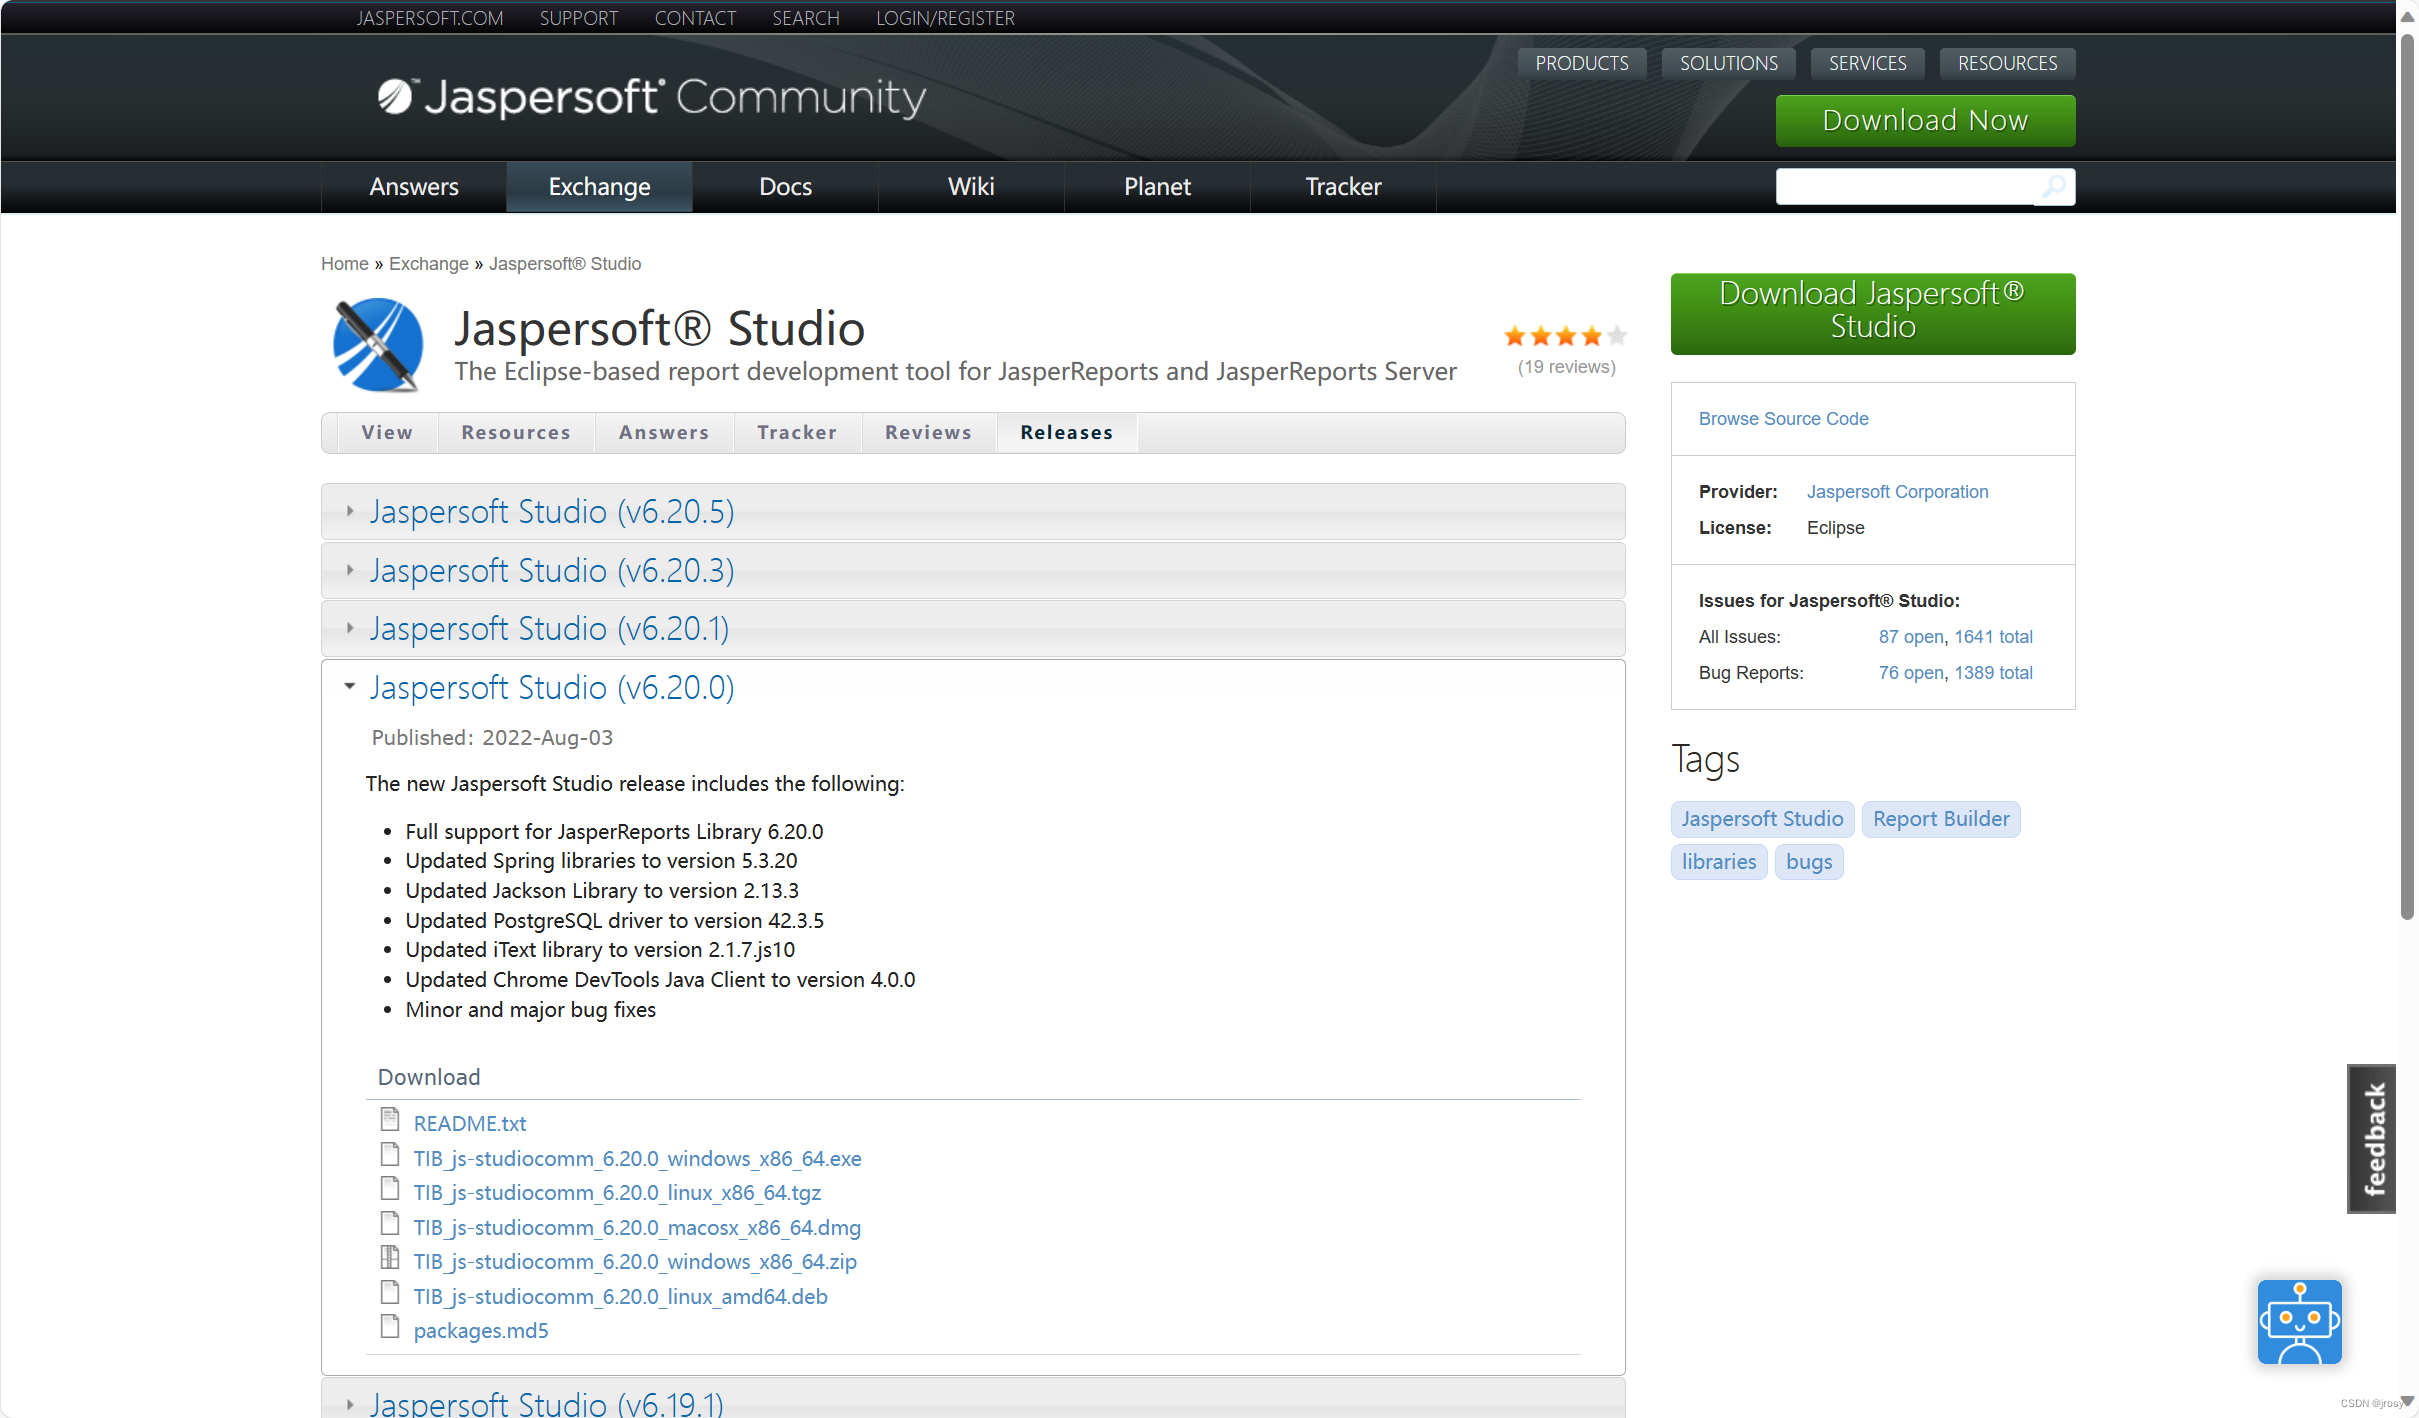Open the Exchange navigation tab

pyautogui.click(x=599, y=187)
